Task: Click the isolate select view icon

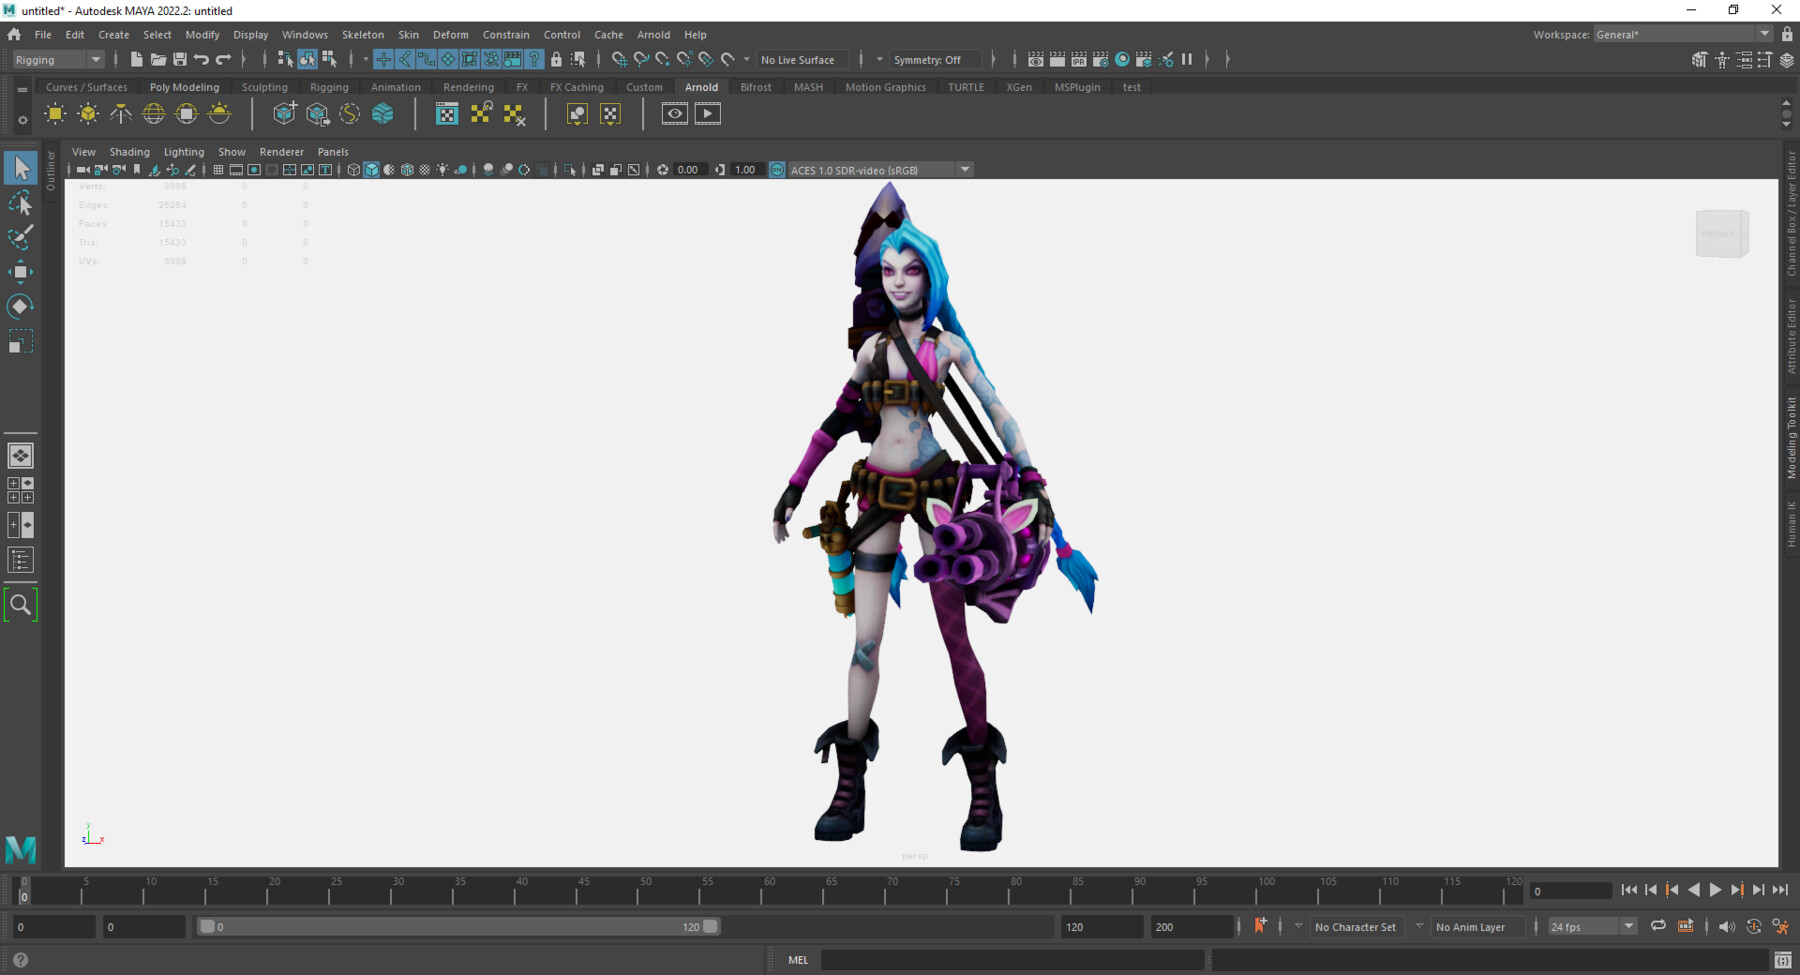Action: click(570, 169)
